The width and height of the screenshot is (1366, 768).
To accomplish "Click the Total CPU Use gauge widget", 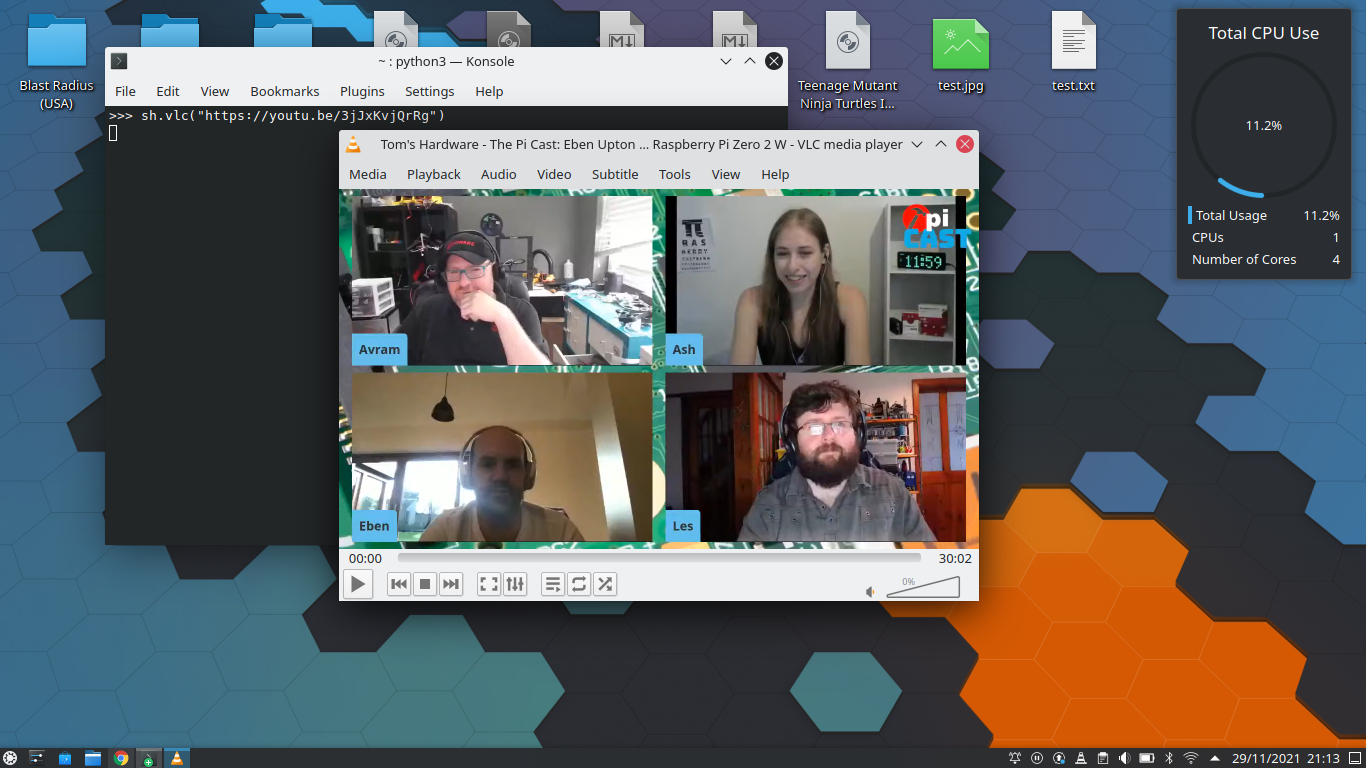I will pos(1264,125).
